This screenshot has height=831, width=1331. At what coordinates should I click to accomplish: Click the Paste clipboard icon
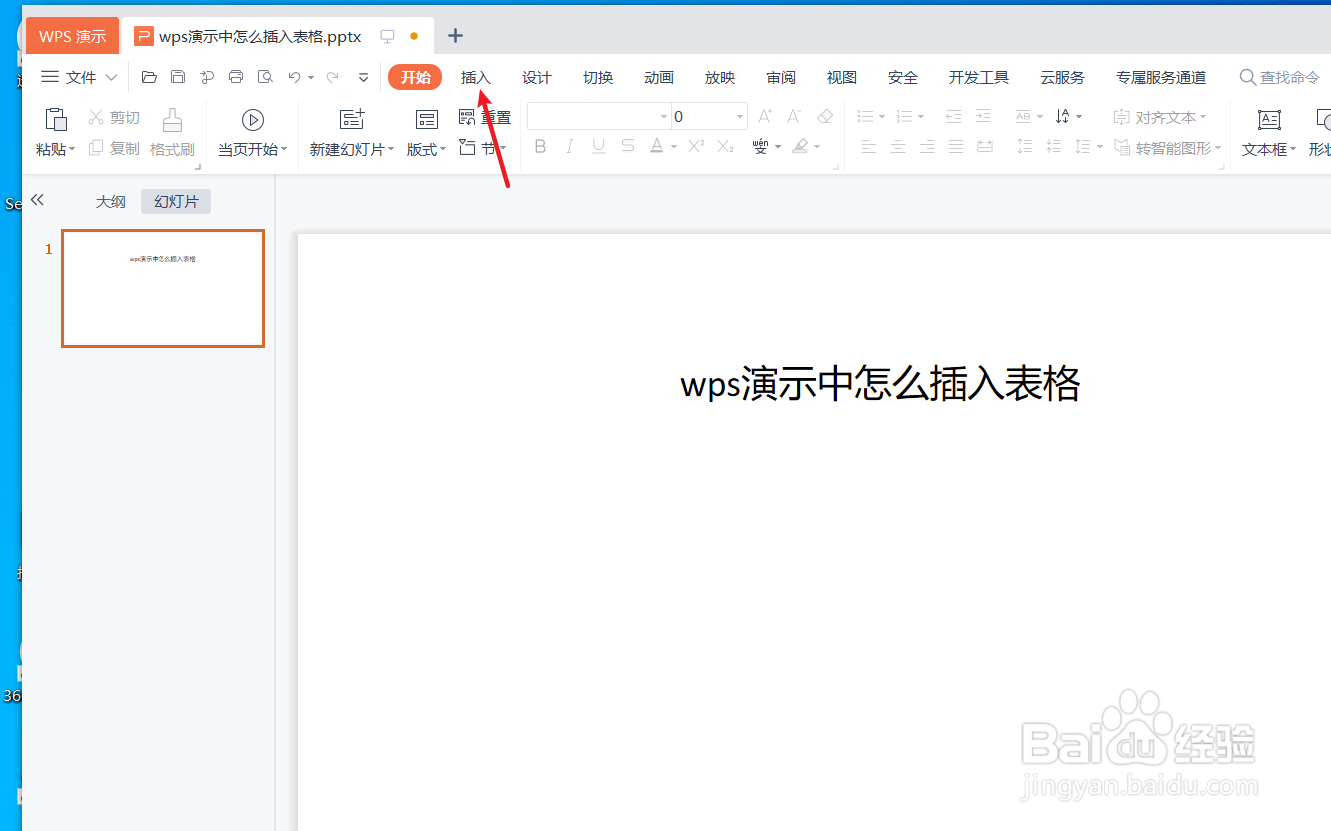click(56, 120)
